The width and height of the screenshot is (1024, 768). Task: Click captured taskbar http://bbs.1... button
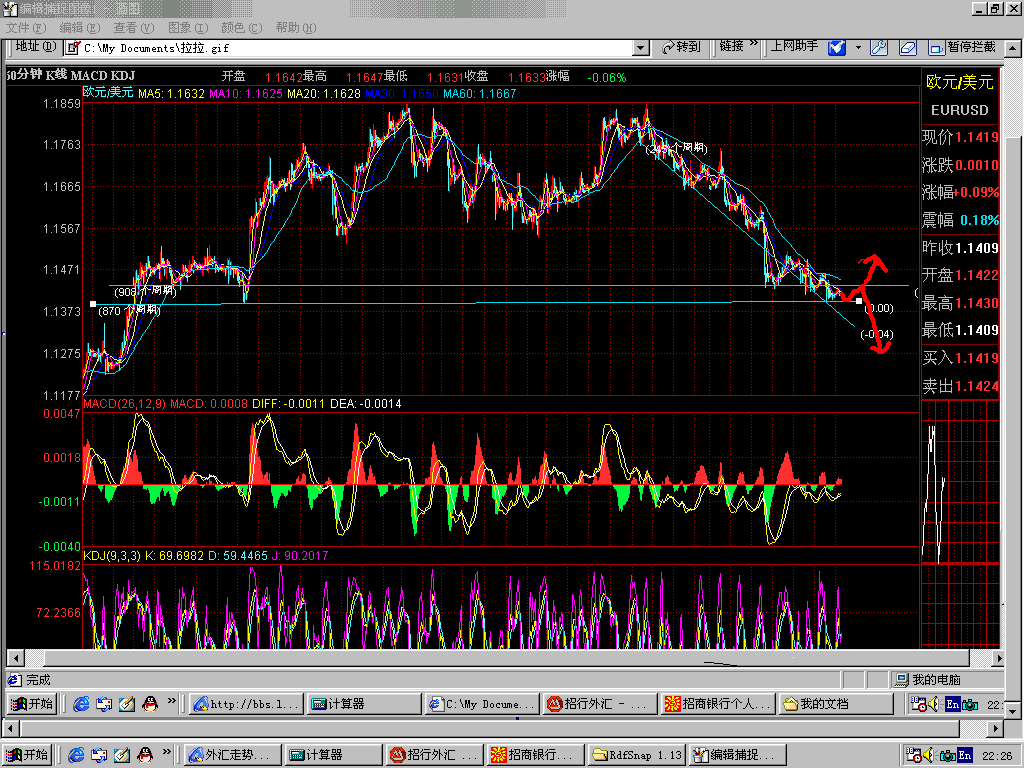247,703
